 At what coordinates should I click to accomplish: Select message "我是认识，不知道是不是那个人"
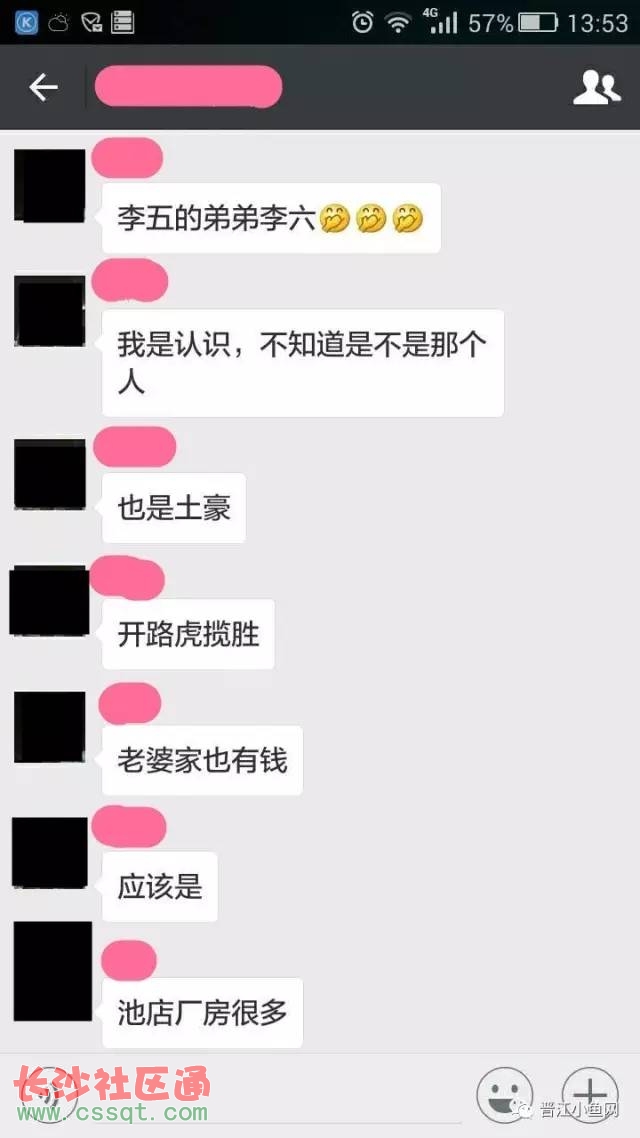coord(303,364)
